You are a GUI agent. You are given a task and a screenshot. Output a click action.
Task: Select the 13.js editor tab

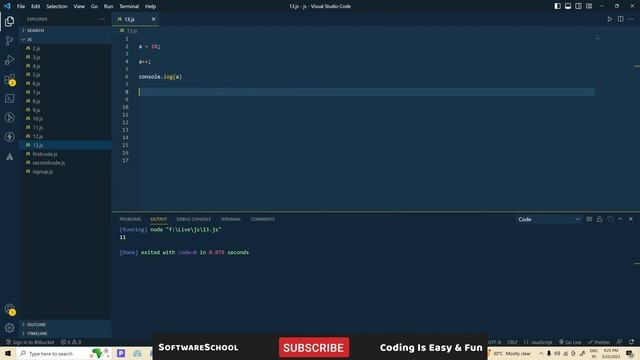[135, 19]
